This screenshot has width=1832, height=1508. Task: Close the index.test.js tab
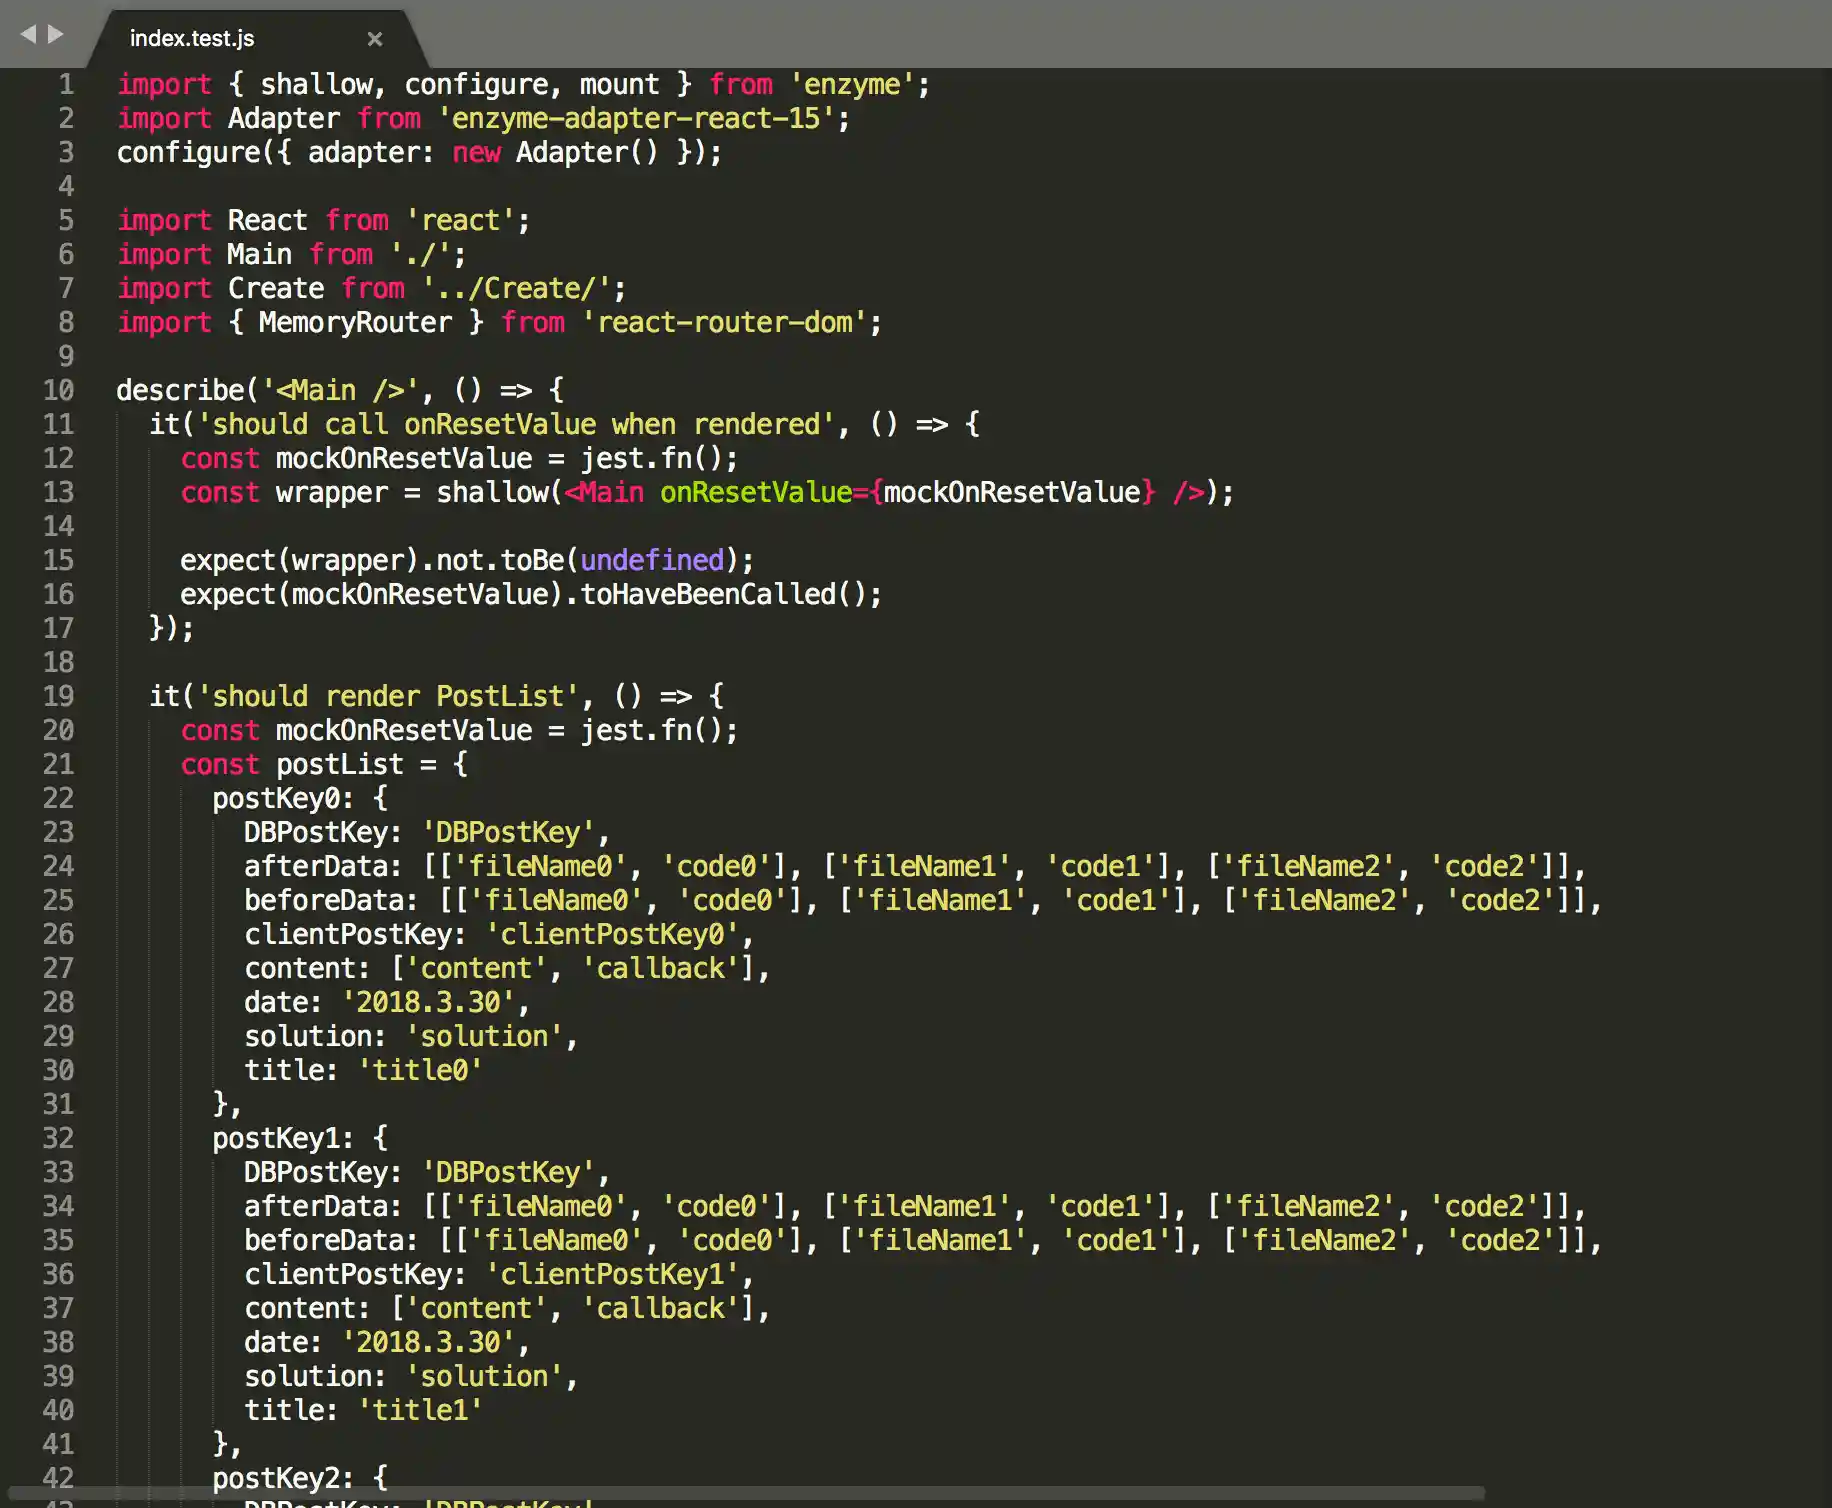click(x=375, y=39)
